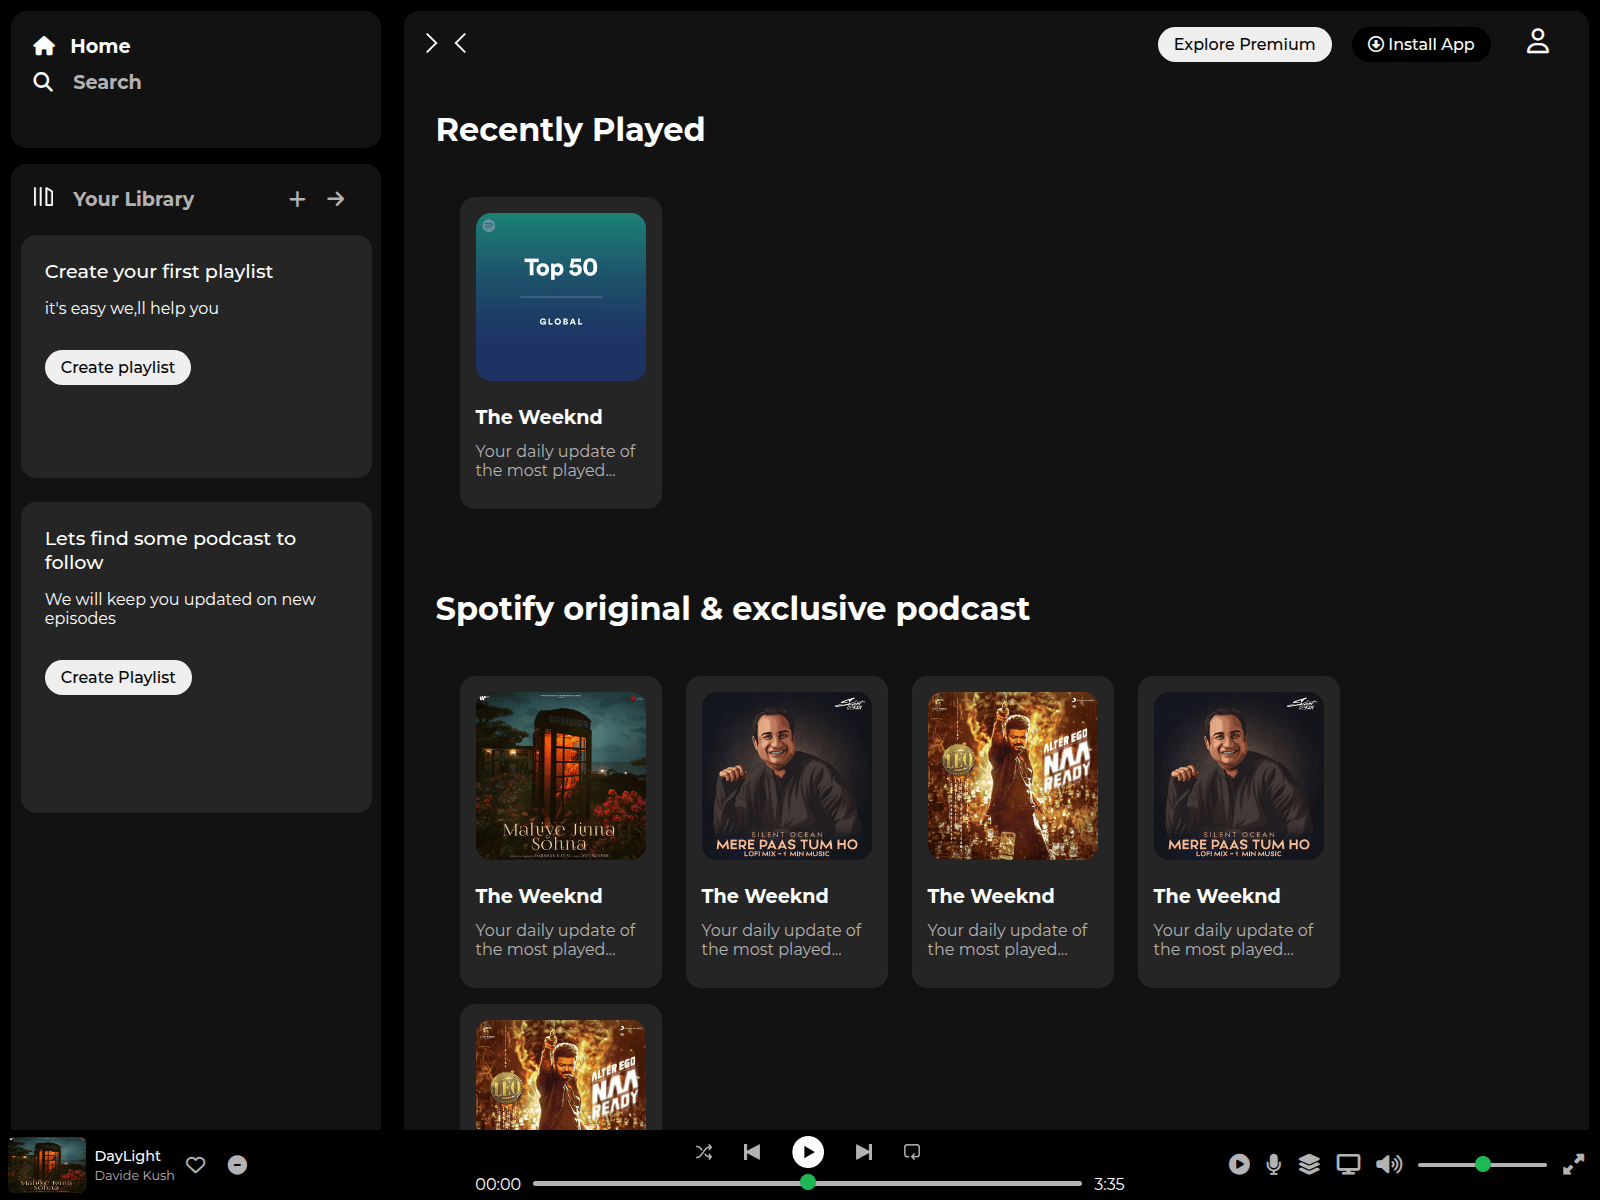The width and height of the screenshot is (1600, 1200).
Task: Toggle repeat mode
Action: click(x=912, y=1152)
